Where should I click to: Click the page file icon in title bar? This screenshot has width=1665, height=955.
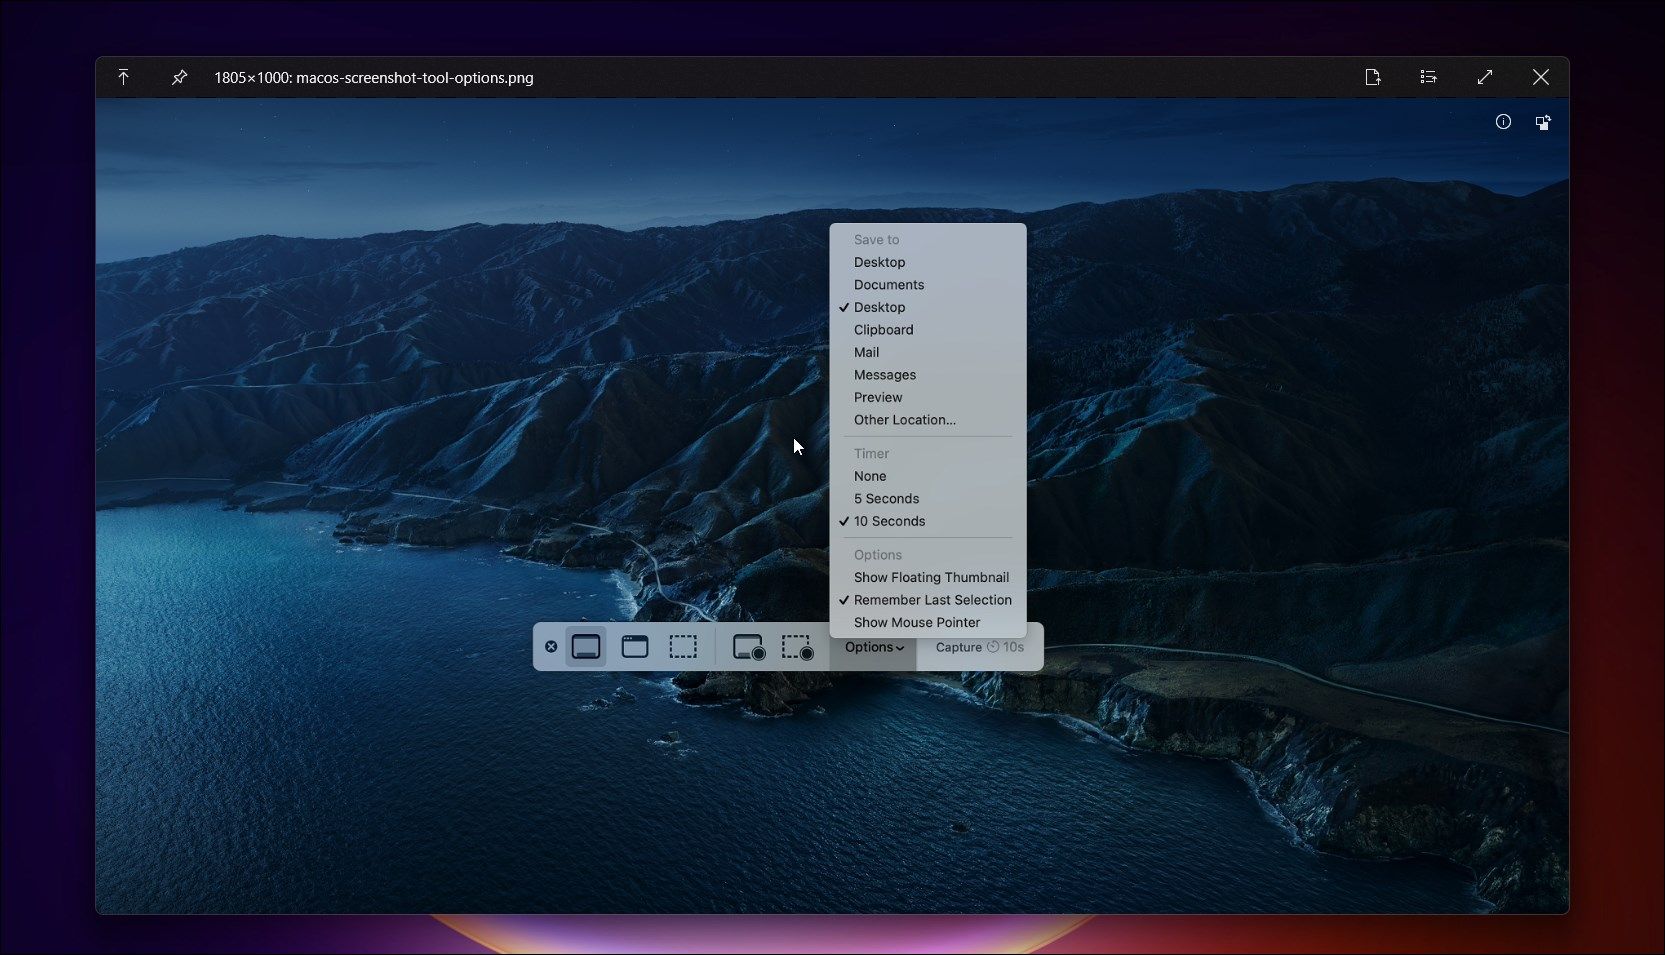tap(1372, 77)
